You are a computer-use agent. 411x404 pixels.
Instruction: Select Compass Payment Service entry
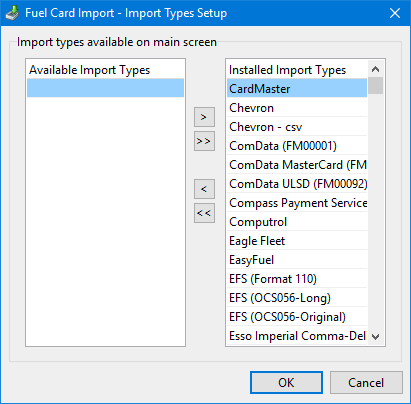pos(297,203)
